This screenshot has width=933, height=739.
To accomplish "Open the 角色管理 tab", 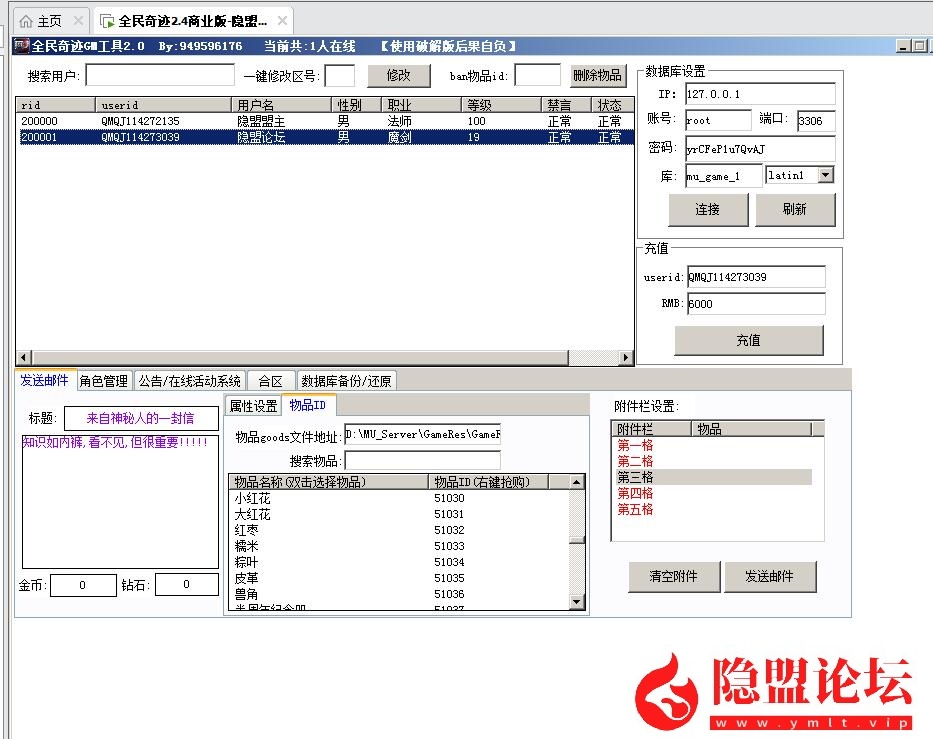I will click(104, 381).
